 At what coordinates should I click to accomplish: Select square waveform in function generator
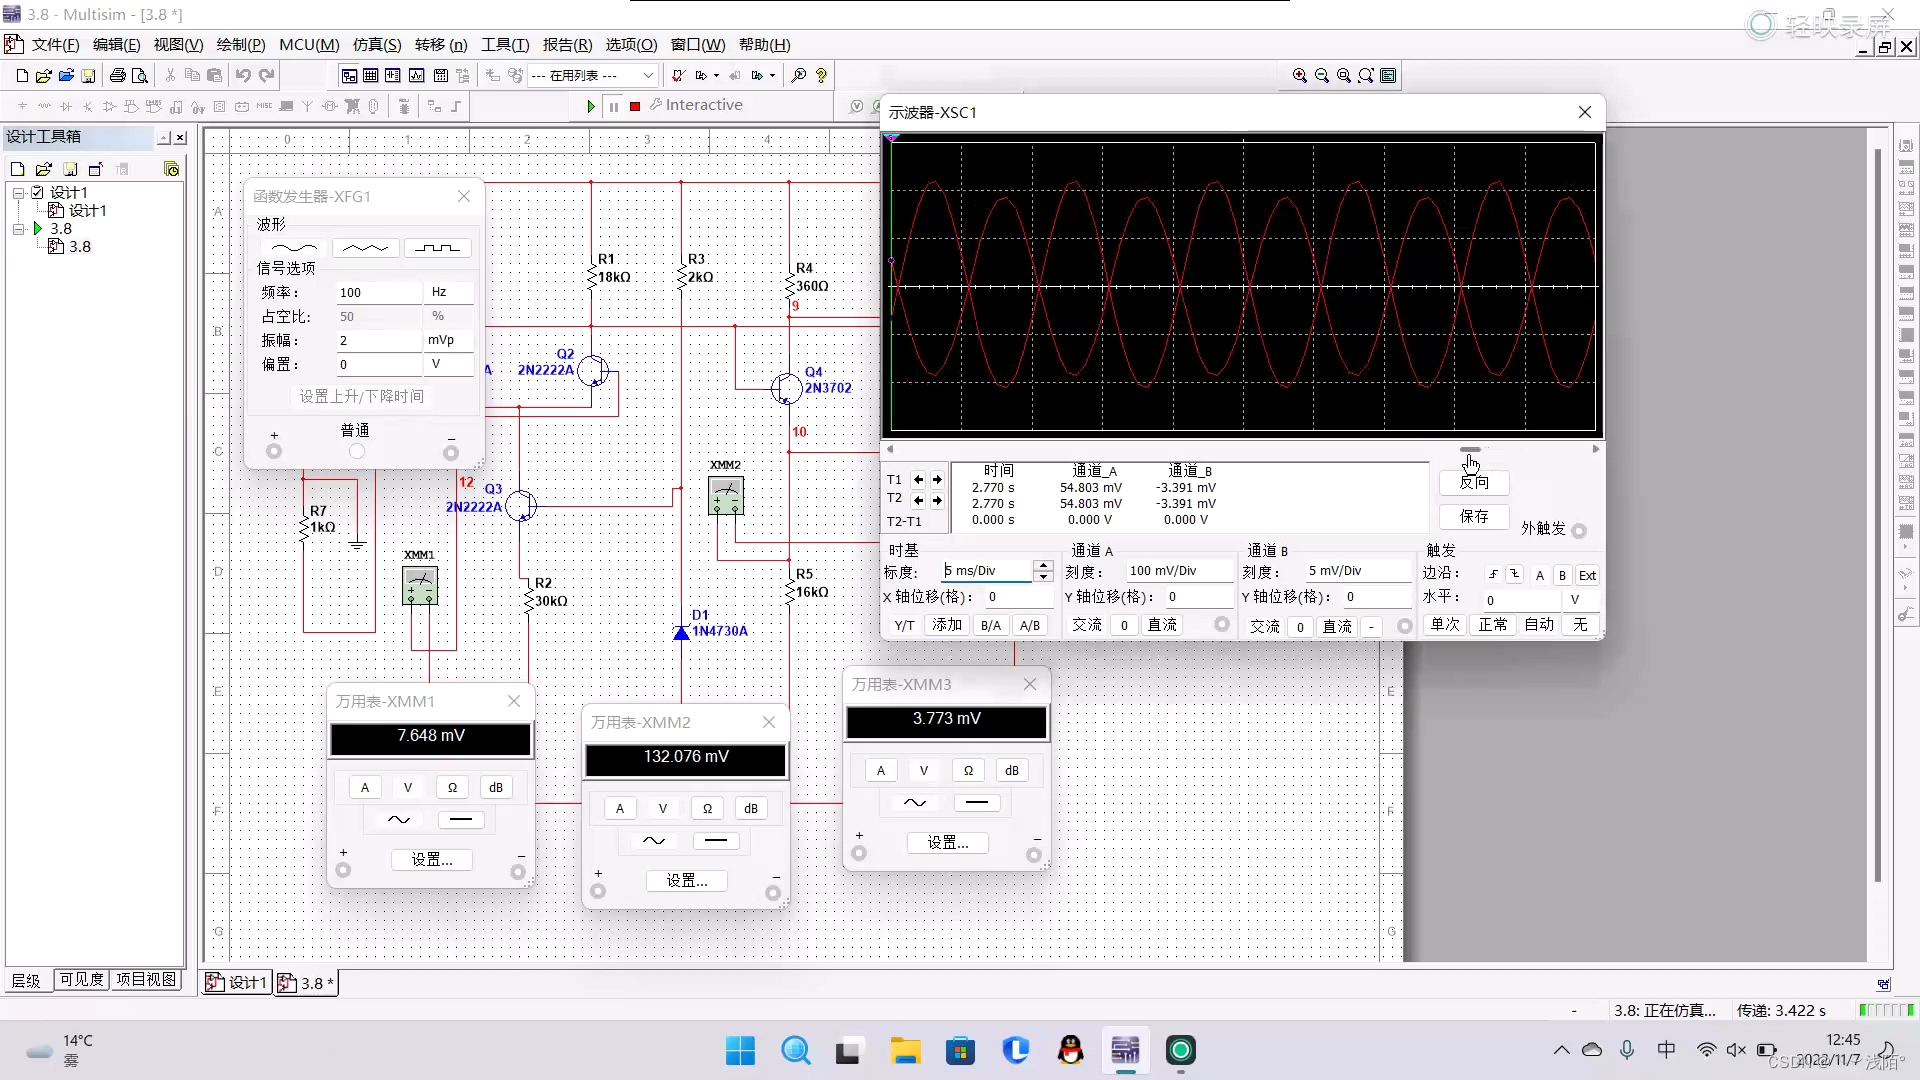click(x=437, y=248)
